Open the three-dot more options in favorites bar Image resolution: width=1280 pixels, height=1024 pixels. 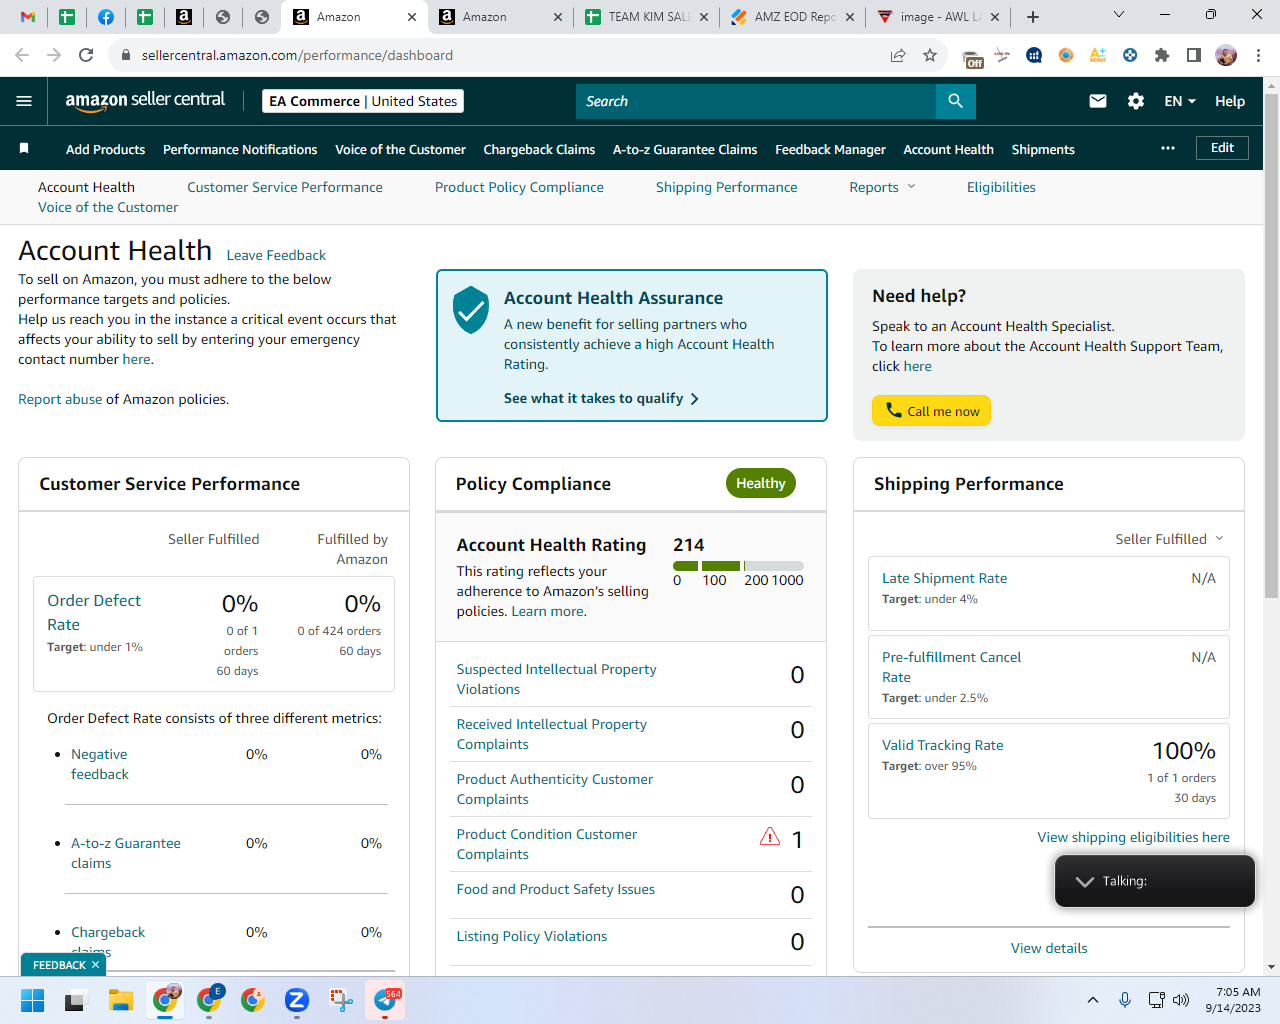pyautogui.click(x=1168, y=148)
